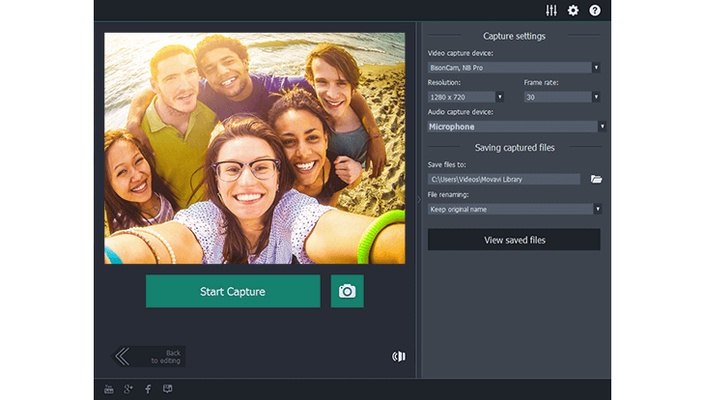
Task: Open the Audio capture device Microphone dropdown
Action: (517, 126)
